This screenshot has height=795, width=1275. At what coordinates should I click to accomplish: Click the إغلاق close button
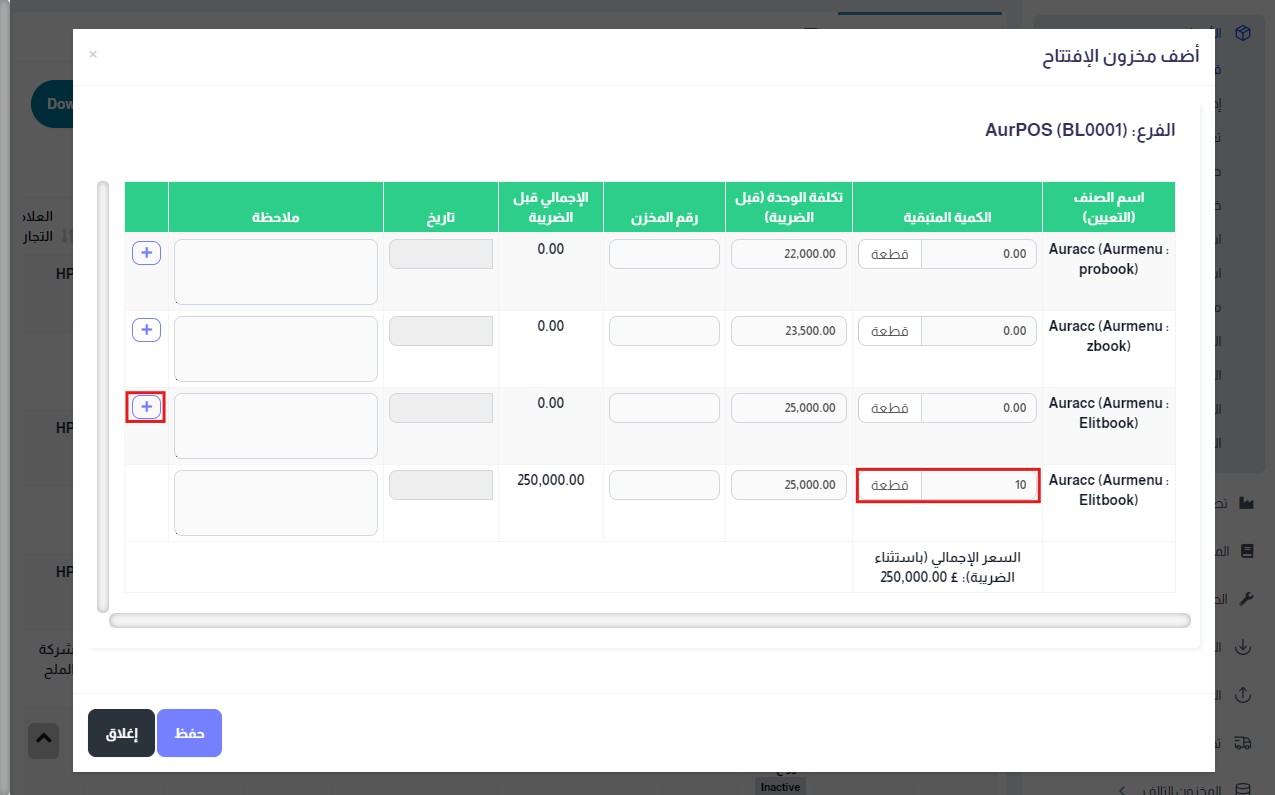tap(121, 733)
